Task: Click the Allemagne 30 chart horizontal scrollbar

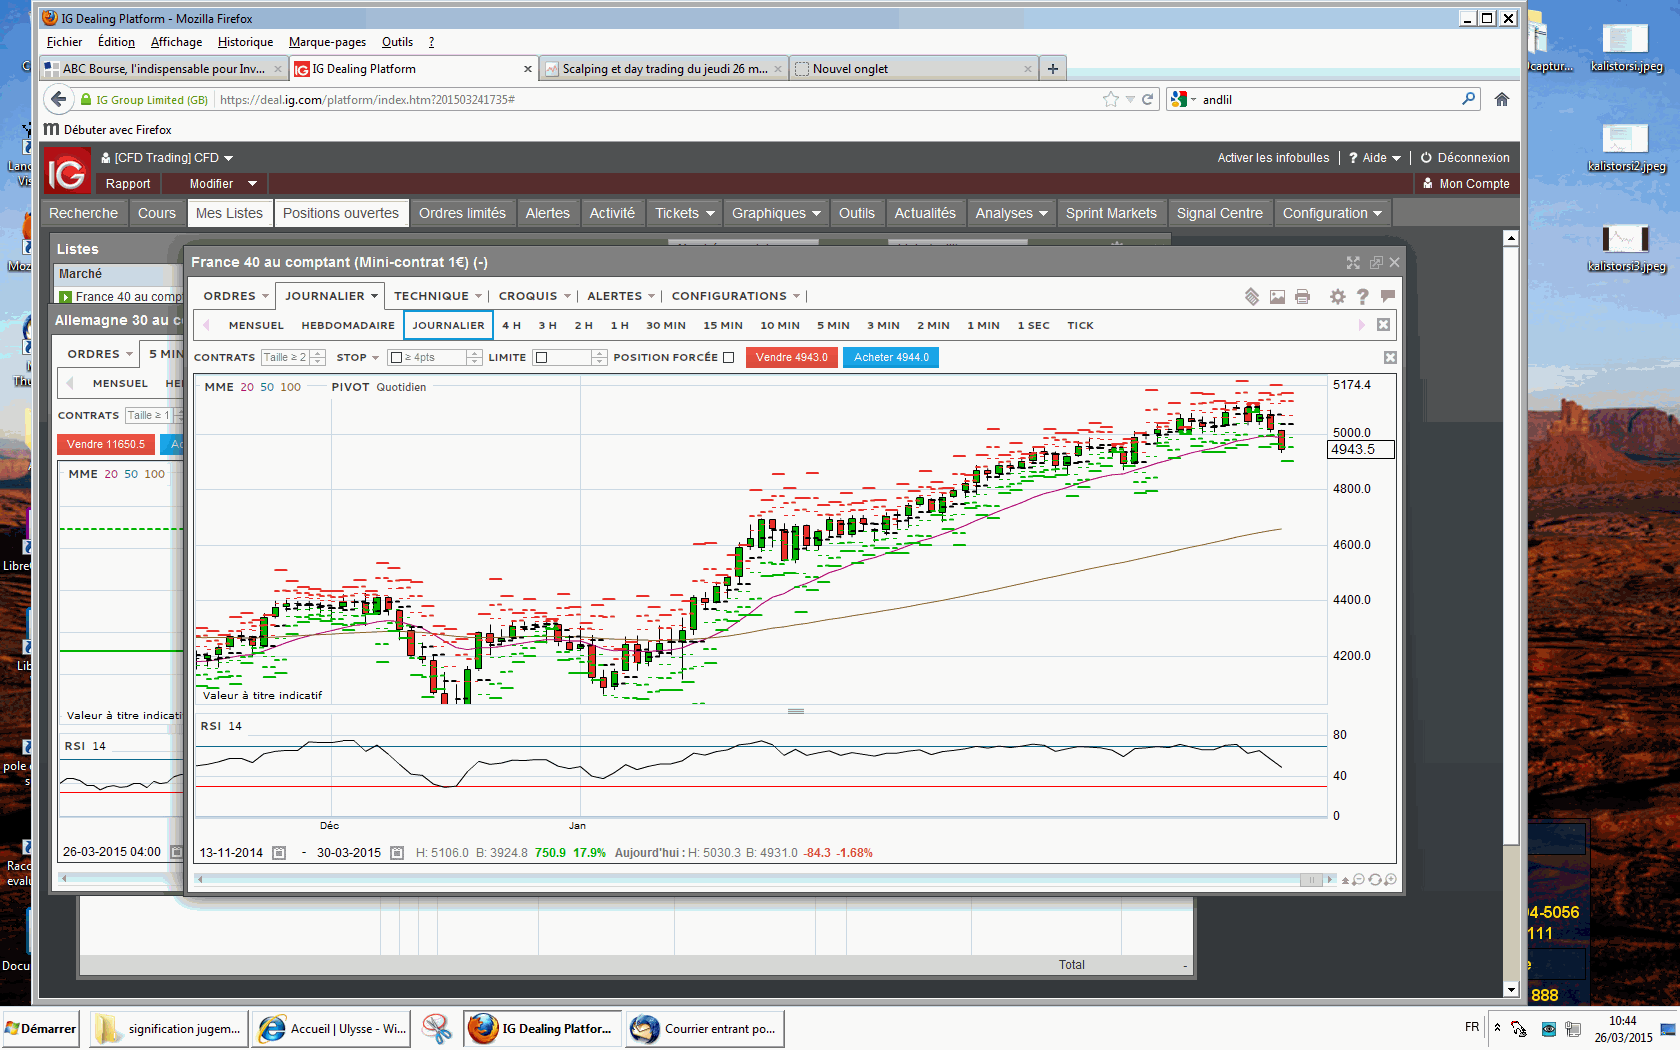Action: point(120,878)
